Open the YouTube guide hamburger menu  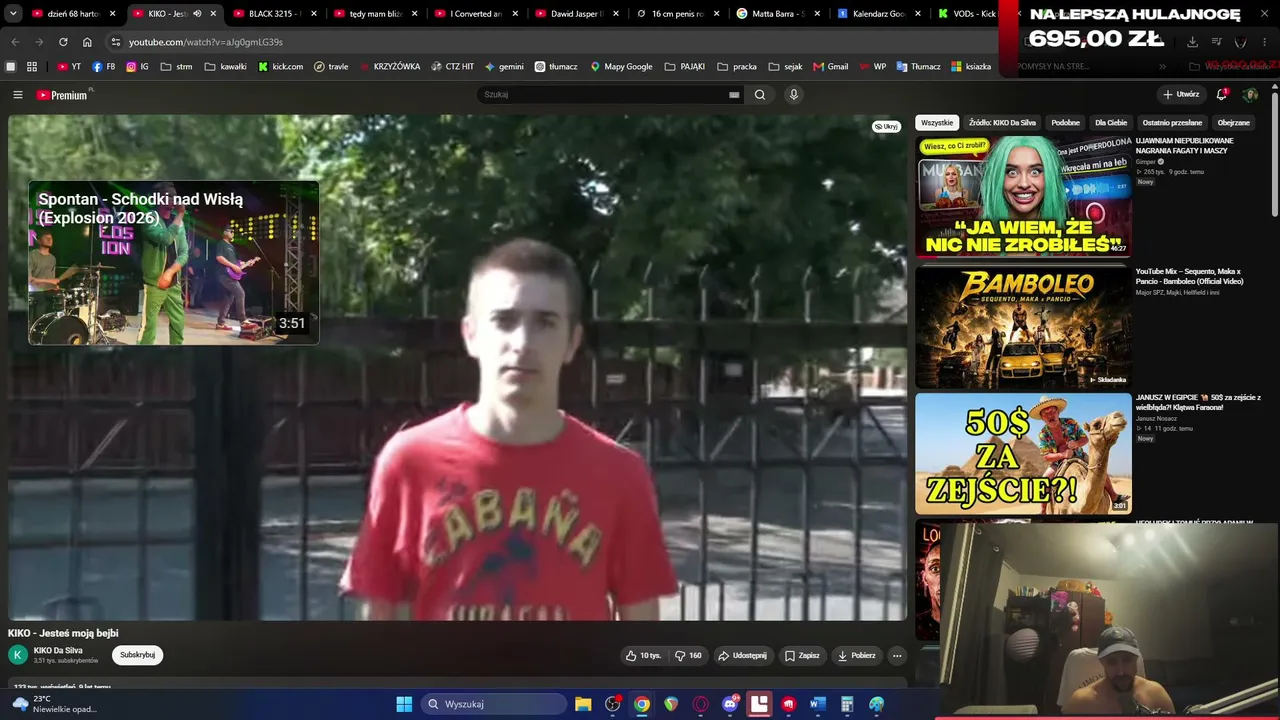click(x=17, y=95)
